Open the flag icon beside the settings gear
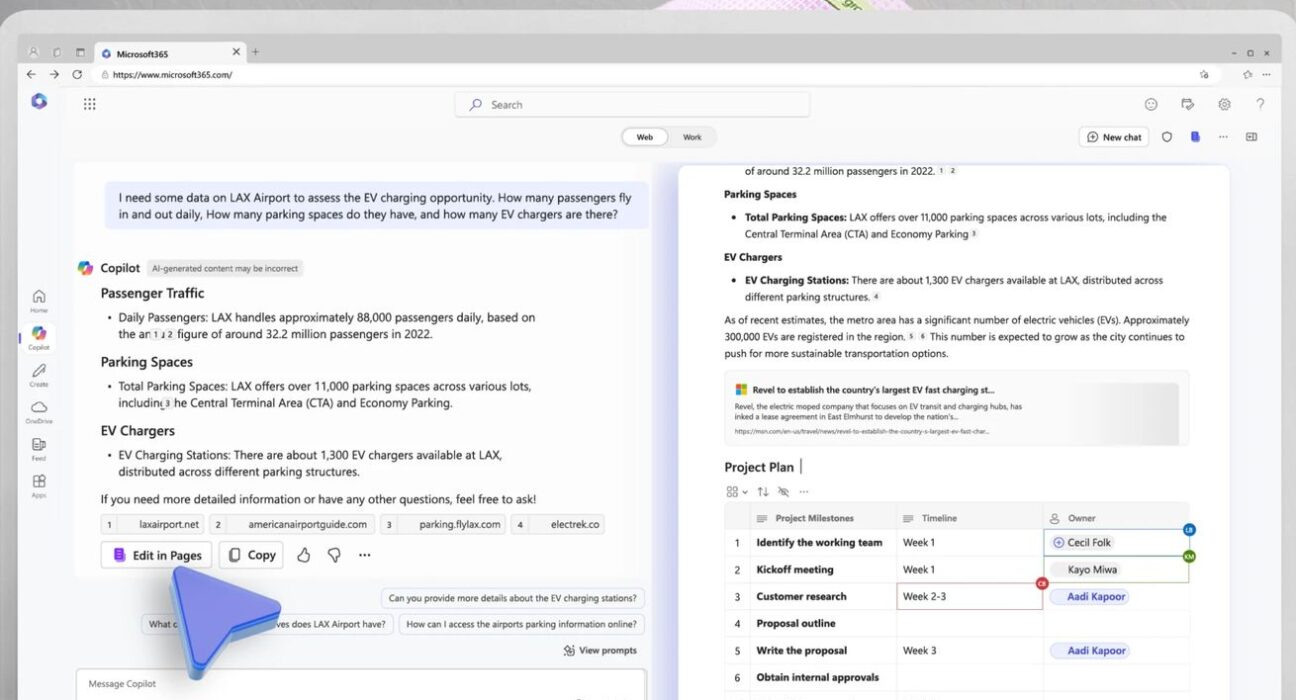The width and height of the screenshot is (1296, 700). (1187, 104)
